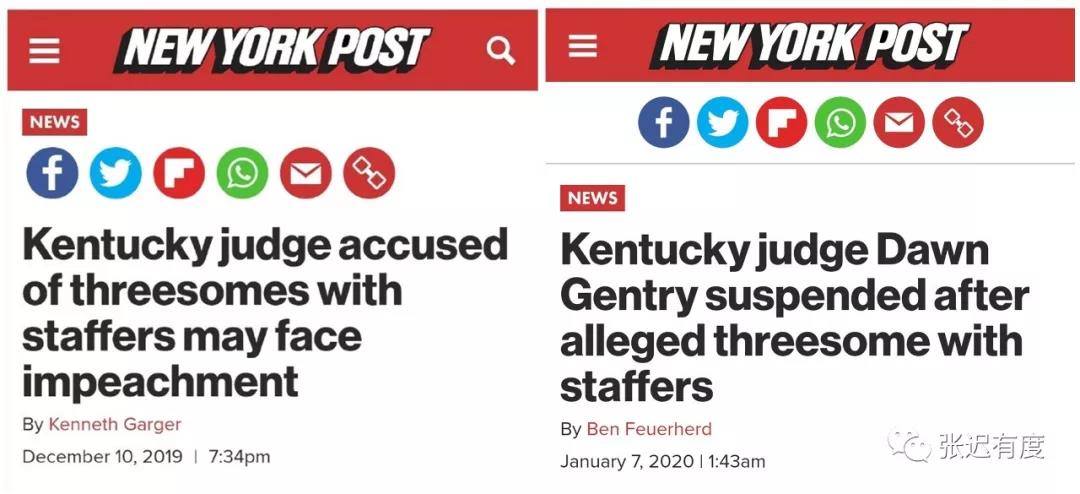The image size is (1080, 494).
Task: Share right article on Facebook
Action: pos(664,123)
